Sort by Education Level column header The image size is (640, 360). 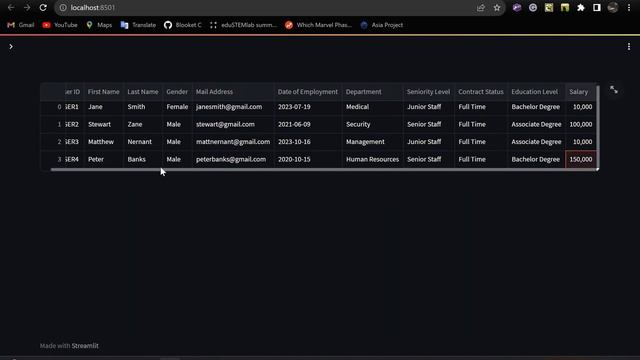(536, 92)
